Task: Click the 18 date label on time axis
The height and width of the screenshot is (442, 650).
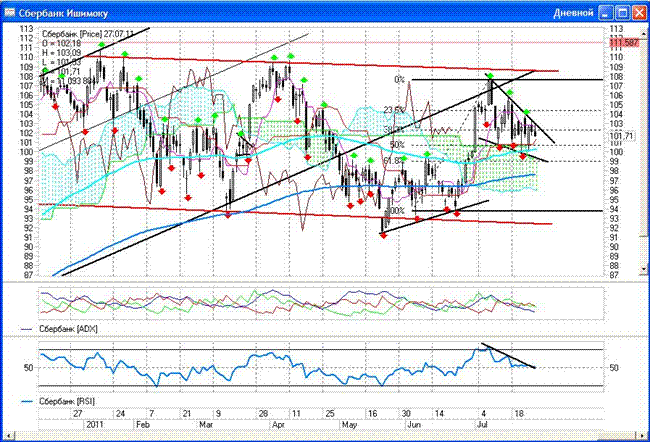Action: (x=519, y=414)
